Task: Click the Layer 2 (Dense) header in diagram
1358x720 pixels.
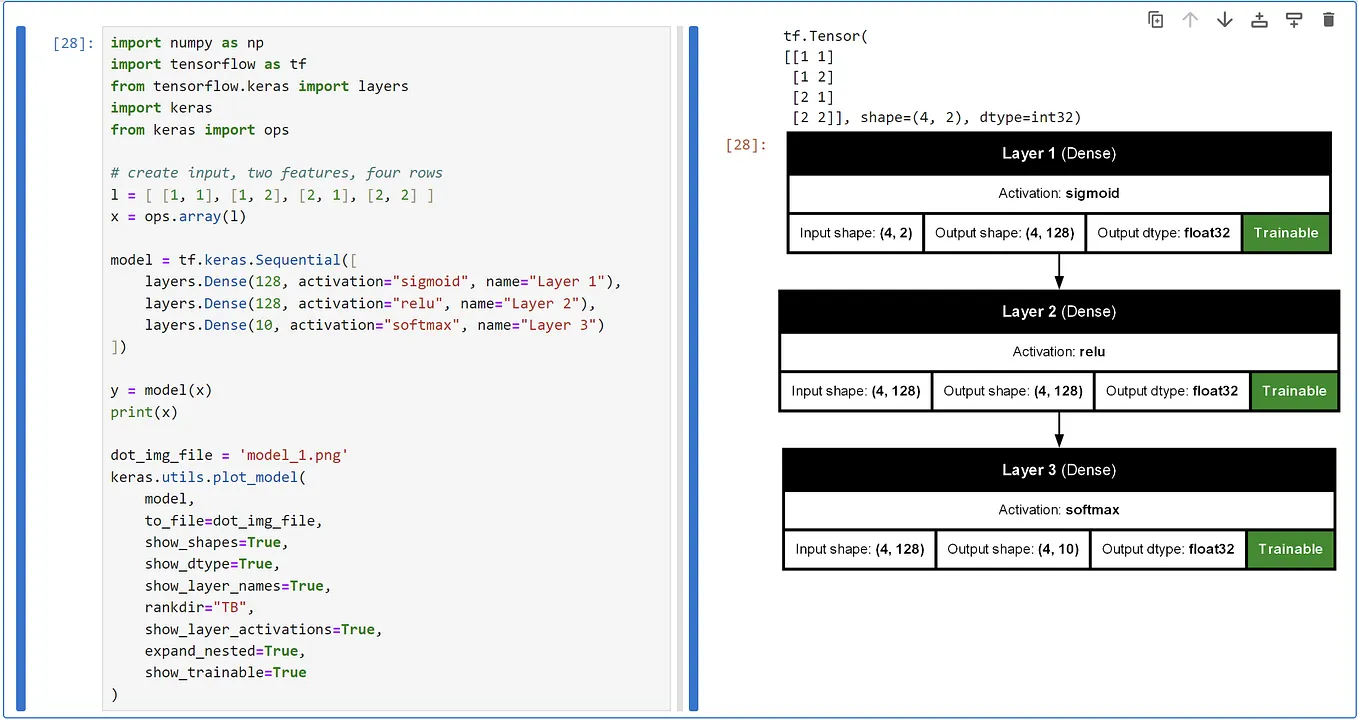Action: click(x=1058, y=311)
